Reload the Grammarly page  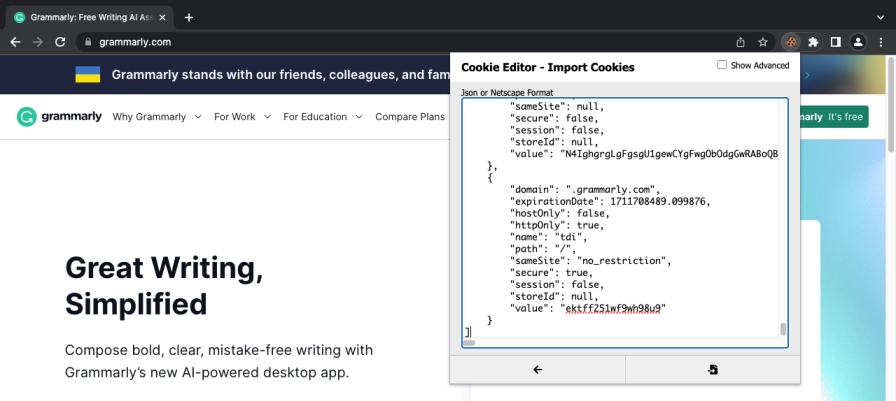pyautogui.click(x=60, y=42)
